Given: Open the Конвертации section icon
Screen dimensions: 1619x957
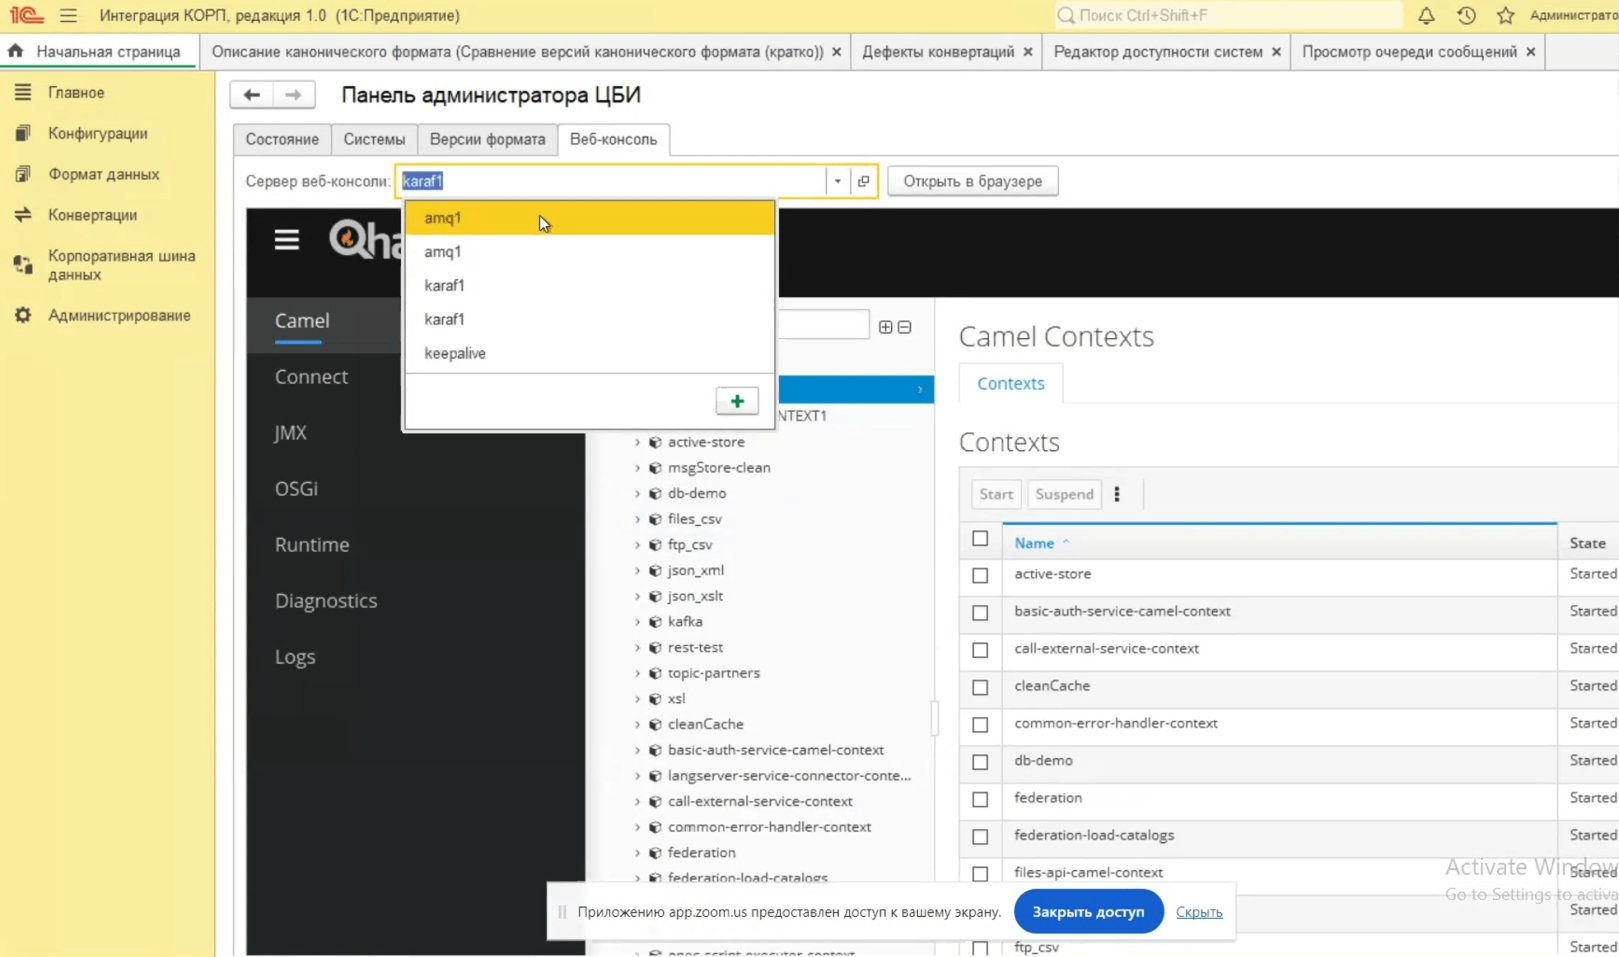Looking at the screenshot, I should point(22,215).
